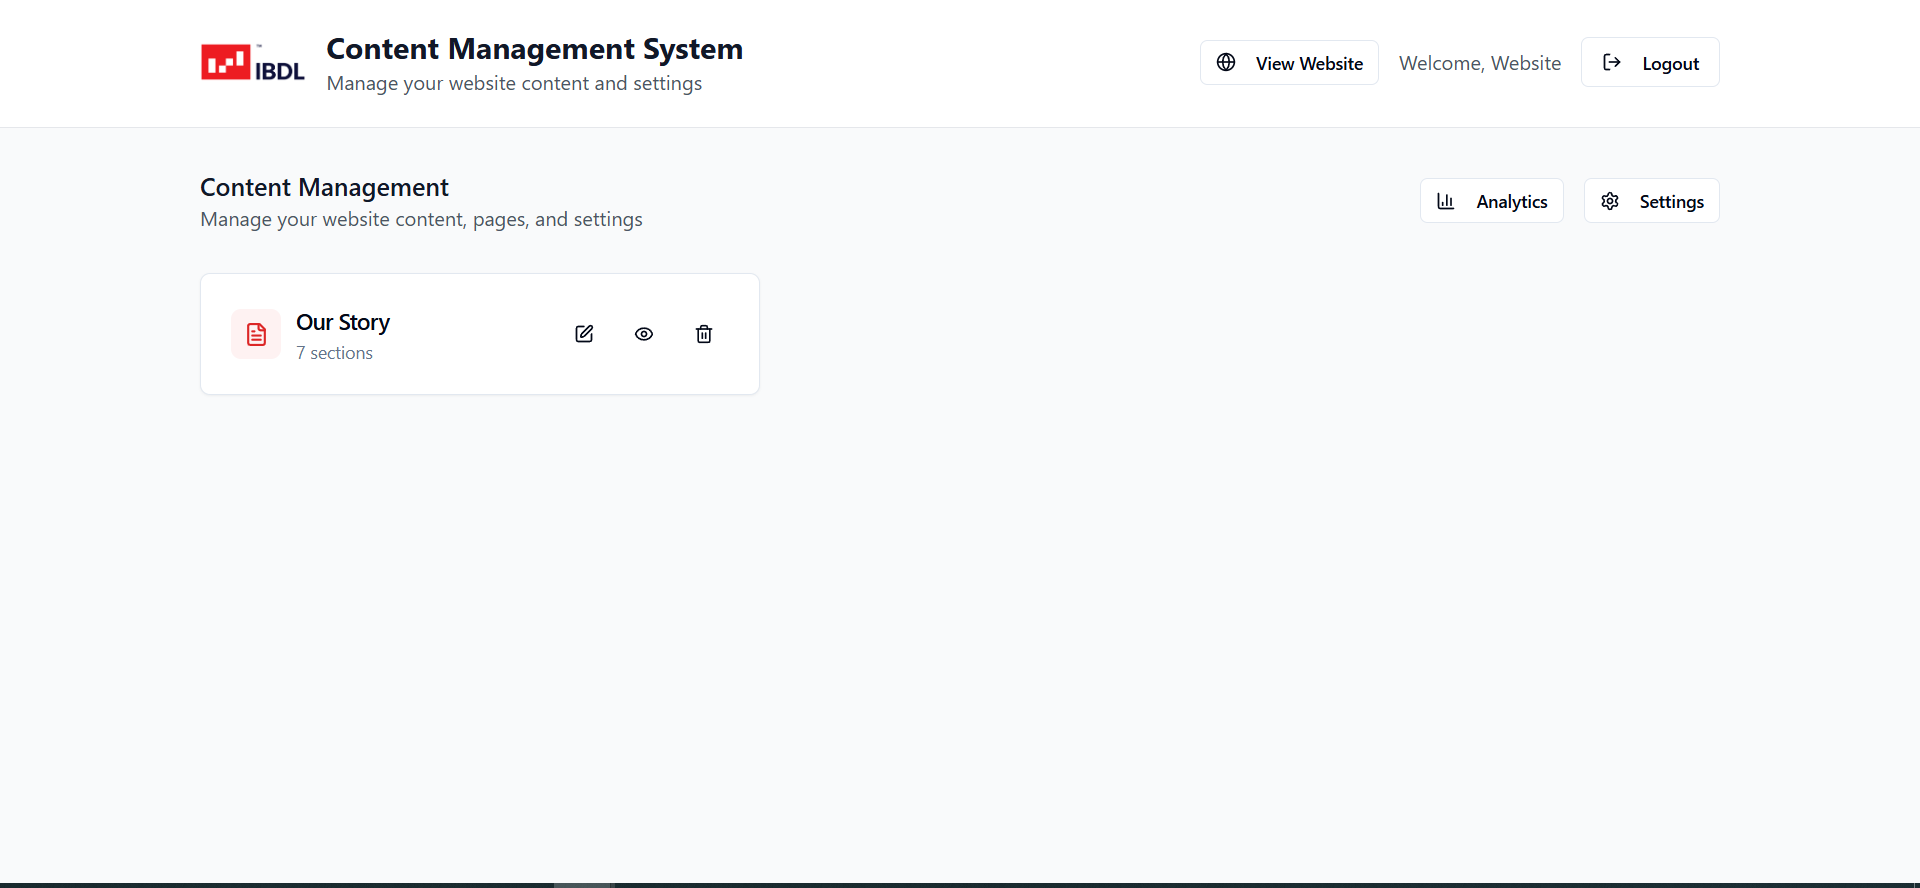The height and width of the screenshot is (888, 1920).
Task: Click the globe icon beside View Website
Action: pos(1226,63)
